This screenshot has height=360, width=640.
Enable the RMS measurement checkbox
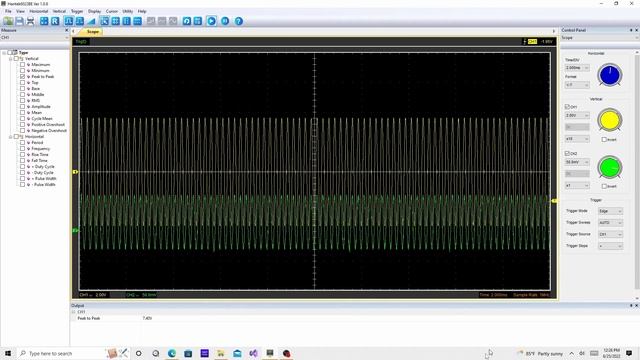(x=23, y=100)
